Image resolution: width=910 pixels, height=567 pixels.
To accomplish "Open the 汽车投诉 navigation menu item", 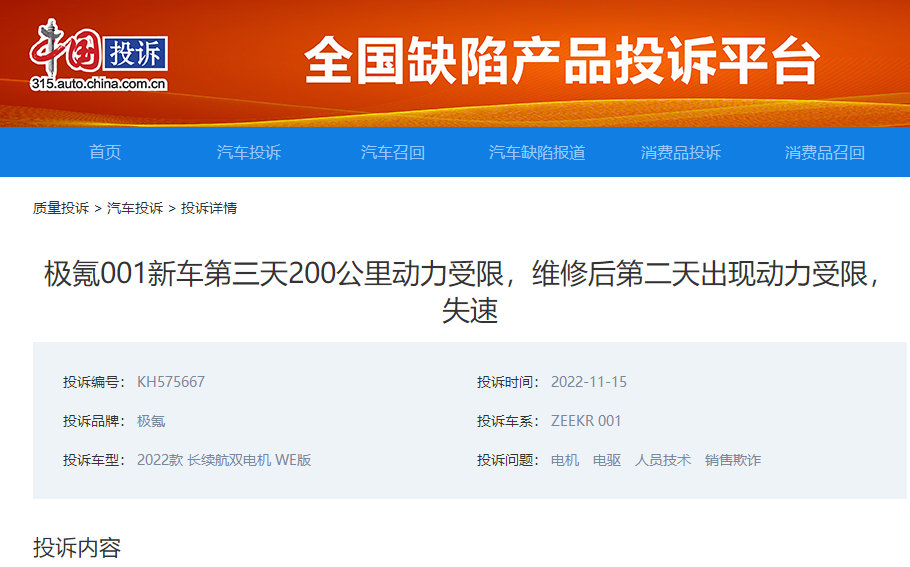I will [x=249, y=152].
